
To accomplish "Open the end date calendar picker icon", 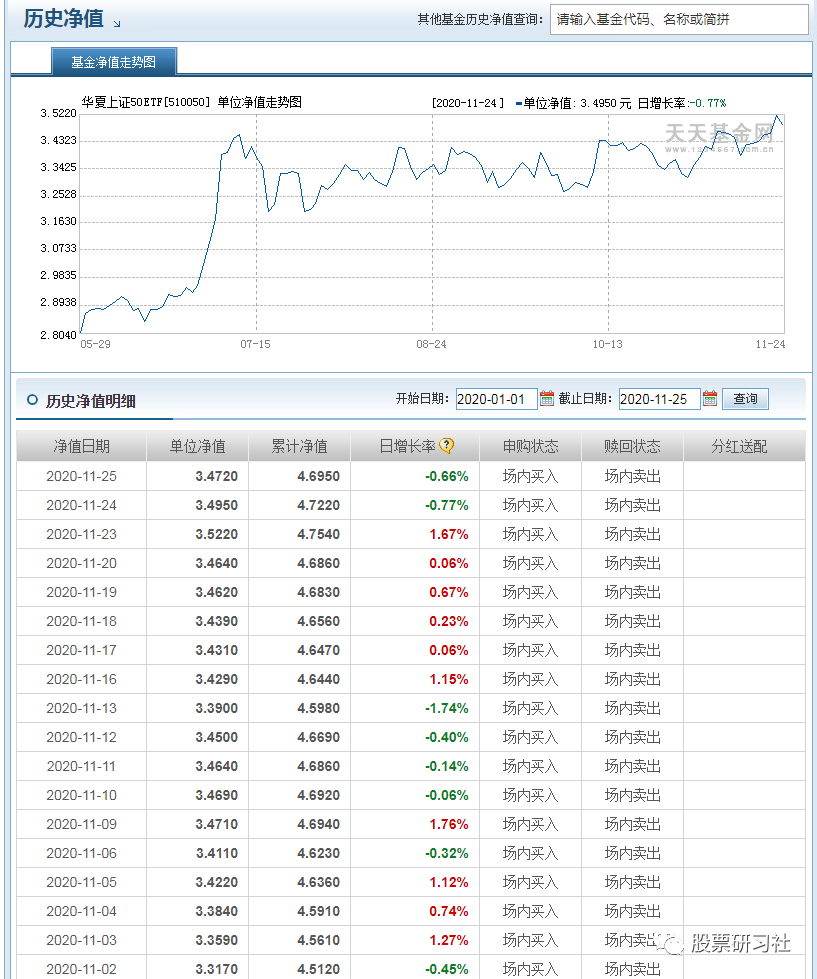I will tap(710, 398).
